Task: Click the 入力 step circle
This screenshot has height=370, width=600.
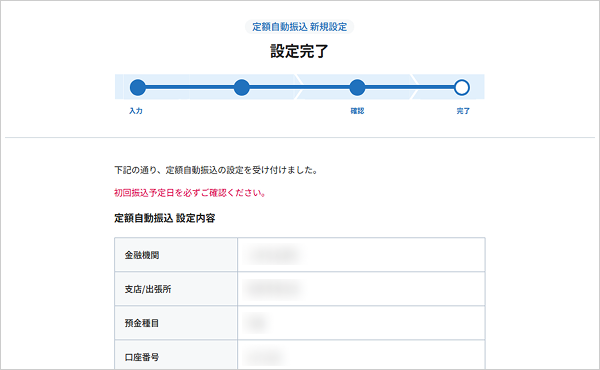Action: [x=138, y=87]
